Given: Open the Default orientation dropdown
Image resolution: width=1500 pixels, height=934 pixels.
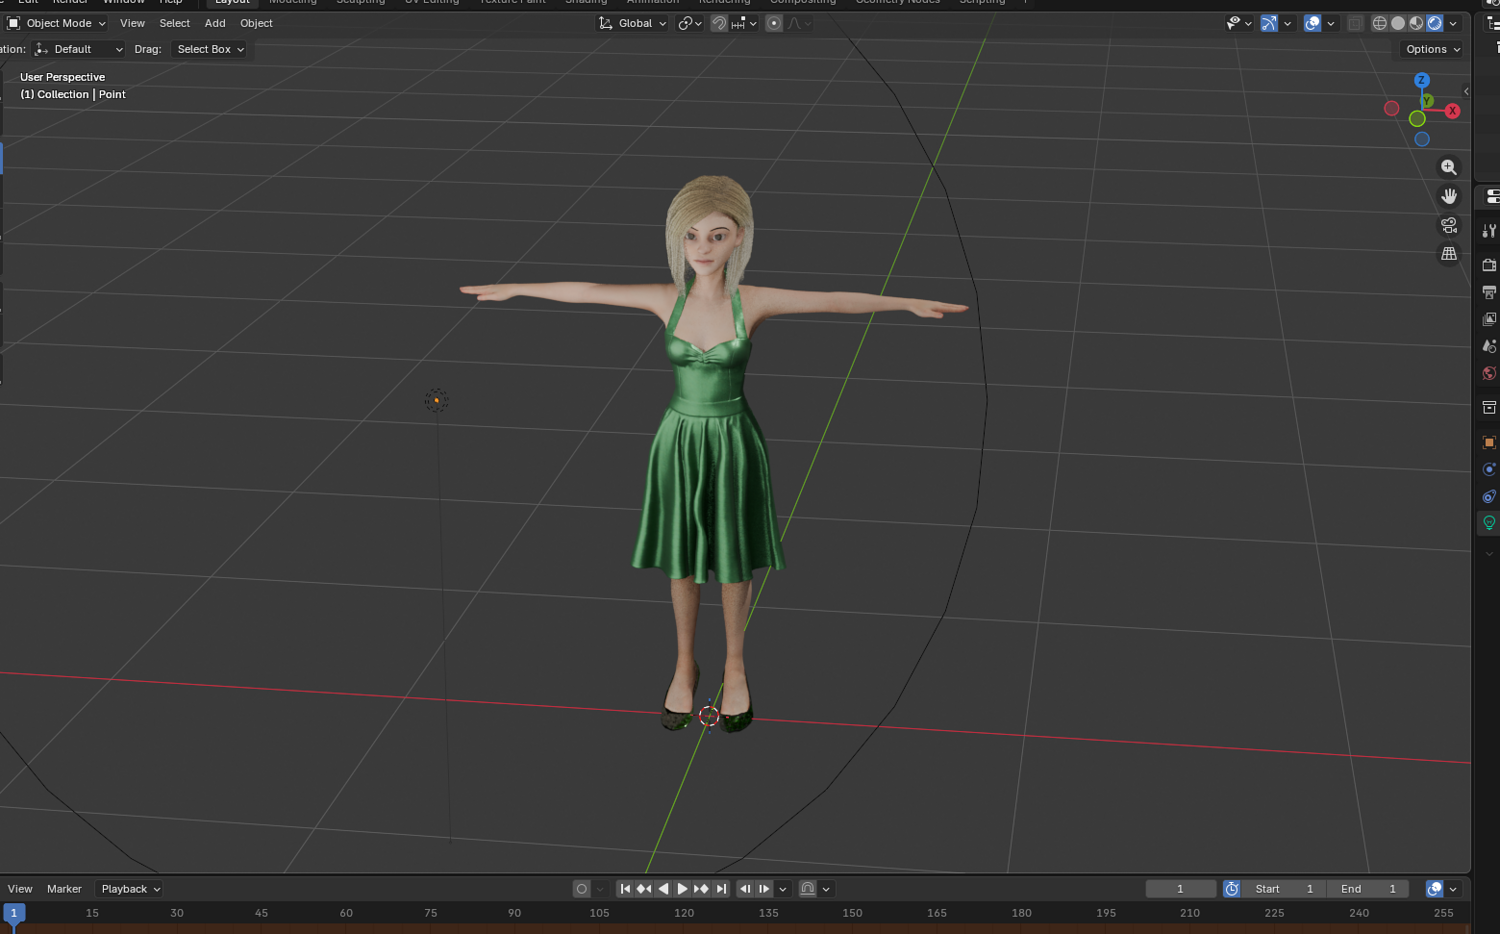Looking at the screenshot, I should (x=79, y=49).
